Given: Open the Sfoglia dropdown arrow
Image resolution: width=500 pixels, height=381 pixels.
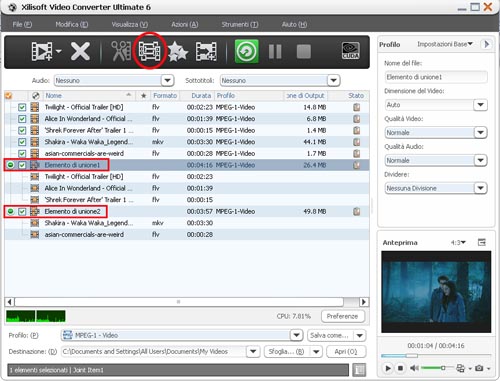Looking at the screenshot, I should 316,351.
